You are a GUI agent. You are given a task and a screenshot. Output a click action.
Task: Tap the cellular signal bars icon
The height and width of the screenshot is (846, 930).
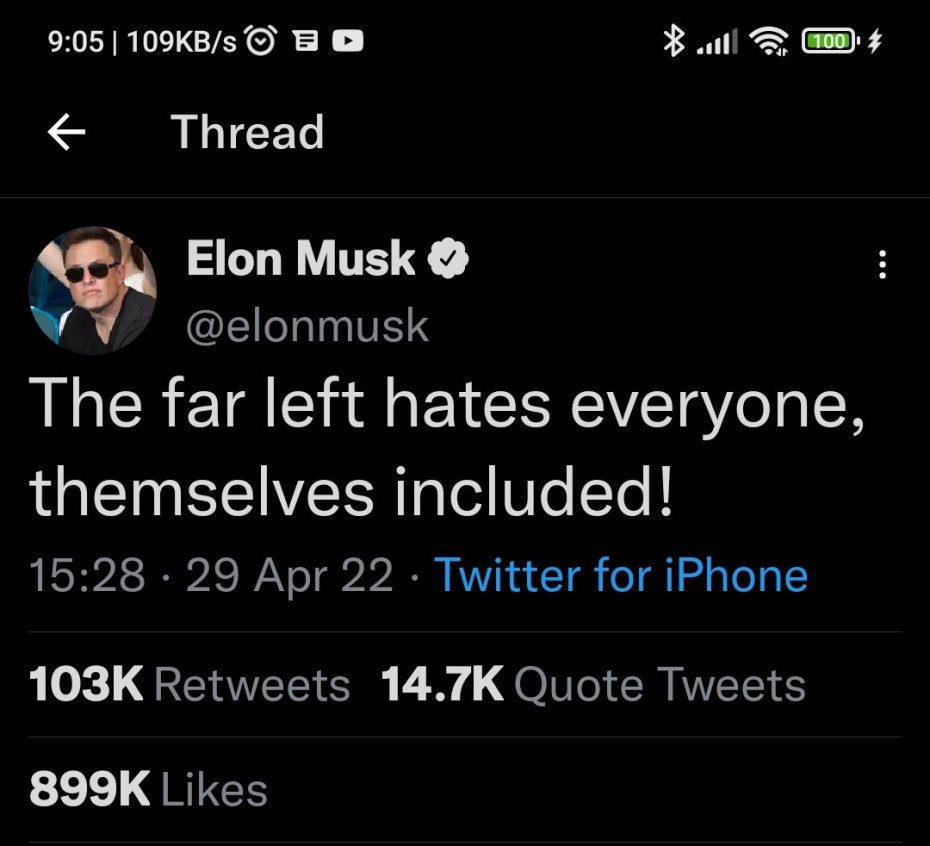click(716, 42)
